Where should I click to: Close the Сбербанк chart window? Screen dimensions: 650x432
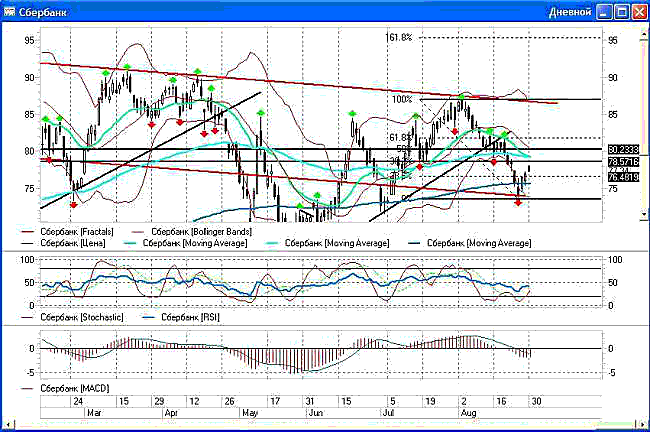point(639,12)
